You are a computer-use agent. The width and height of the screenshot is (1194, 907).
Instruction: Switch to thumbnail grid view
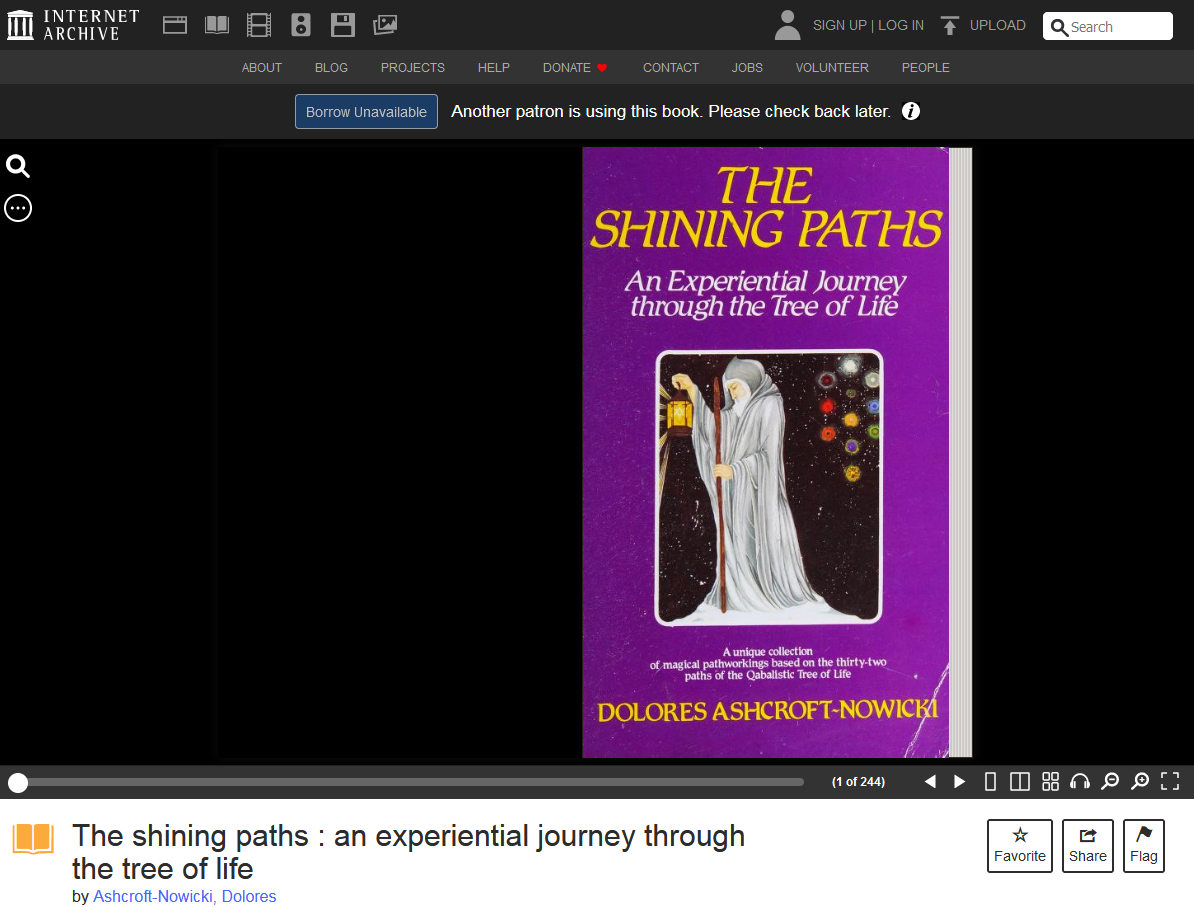click(x=1050, y=781)
